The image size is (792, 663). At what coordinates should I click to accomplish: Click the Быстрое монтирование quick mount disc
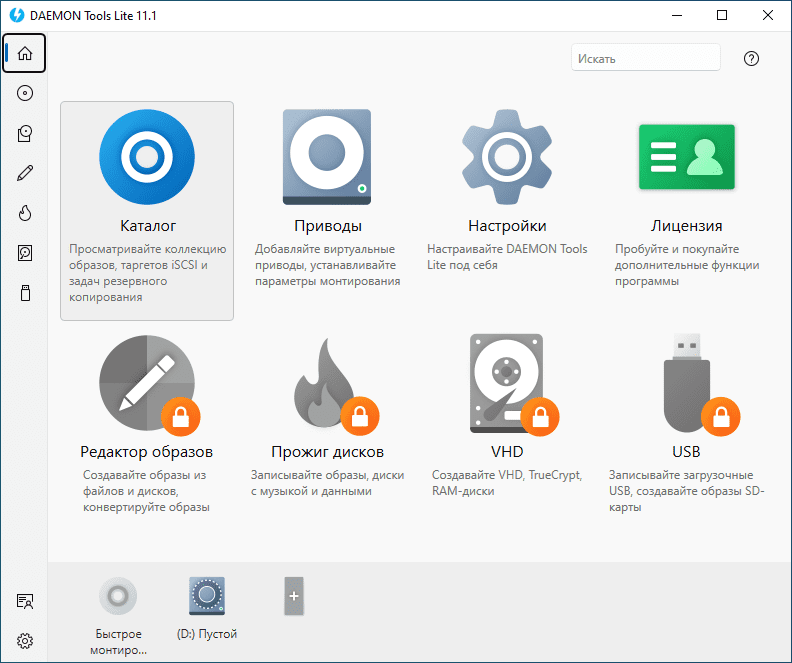118,596
